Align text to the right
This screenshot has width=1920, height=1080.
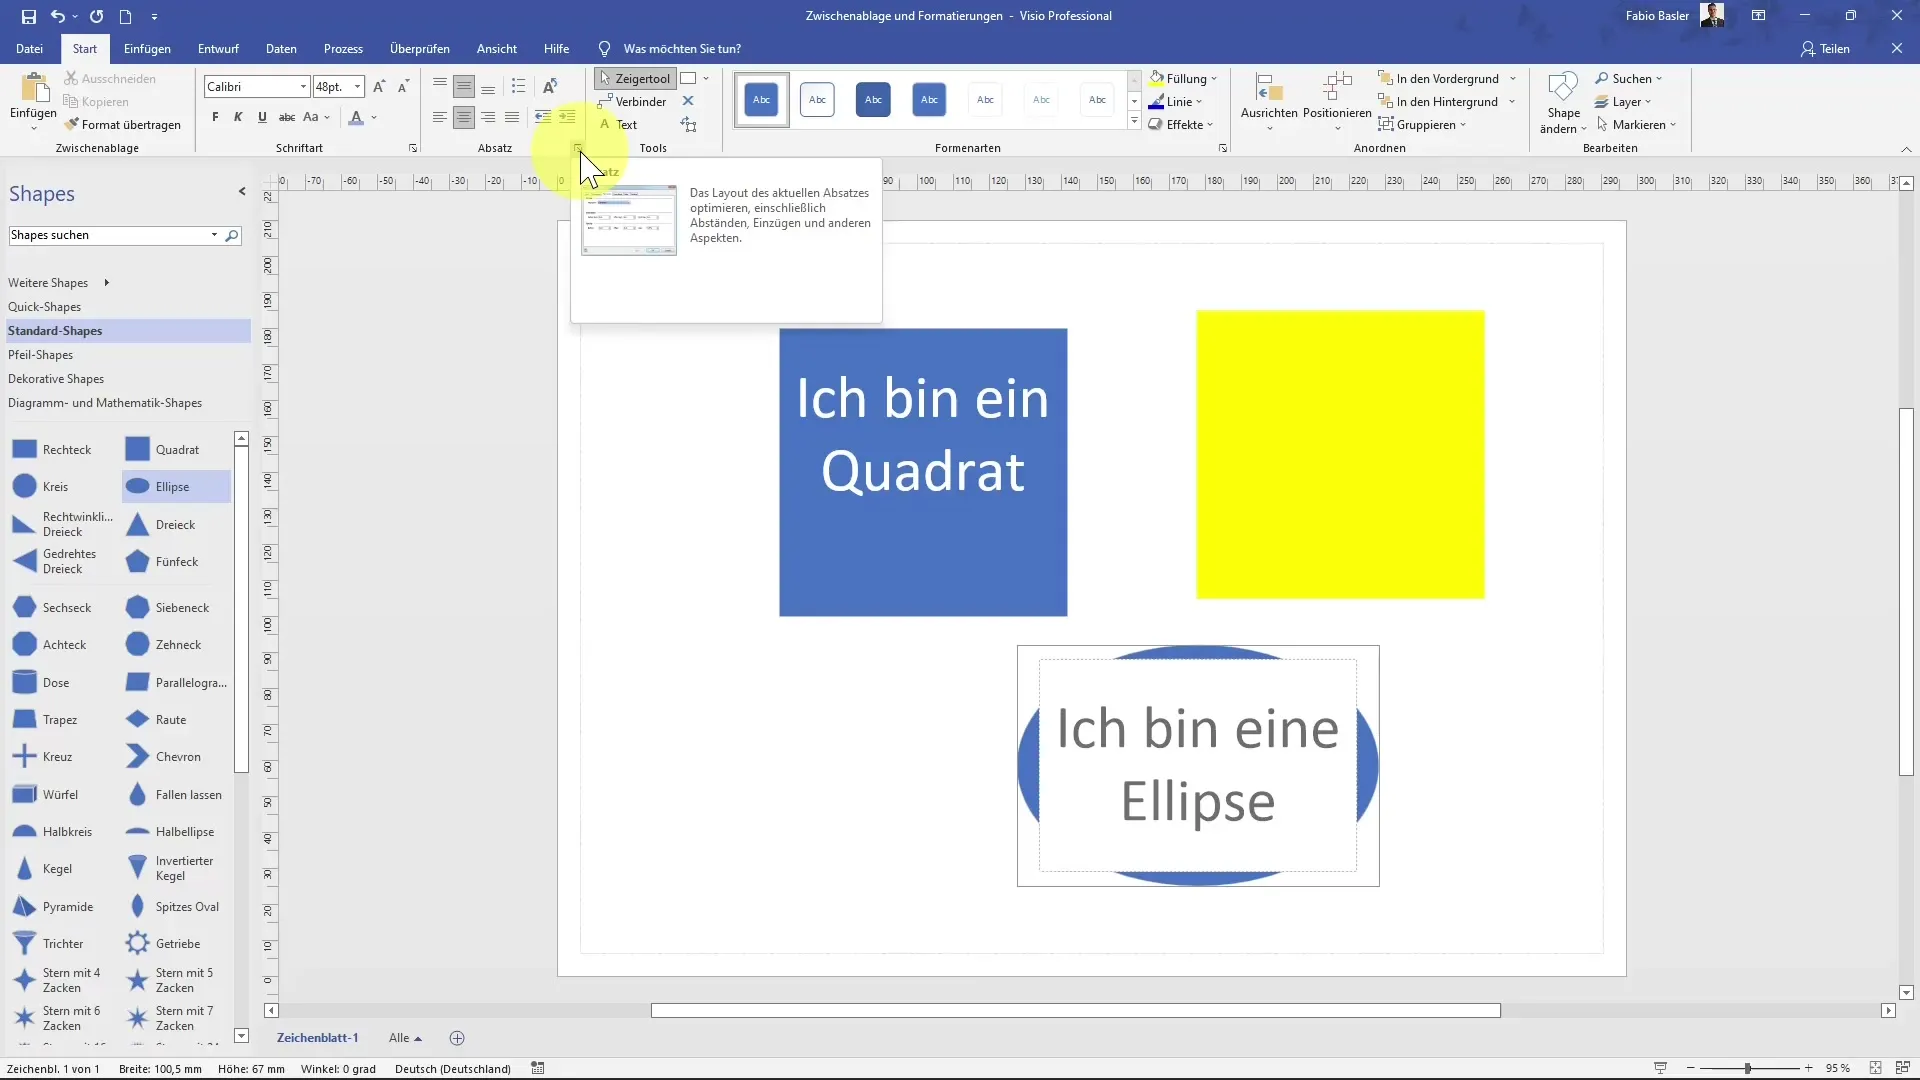(488, 117)
